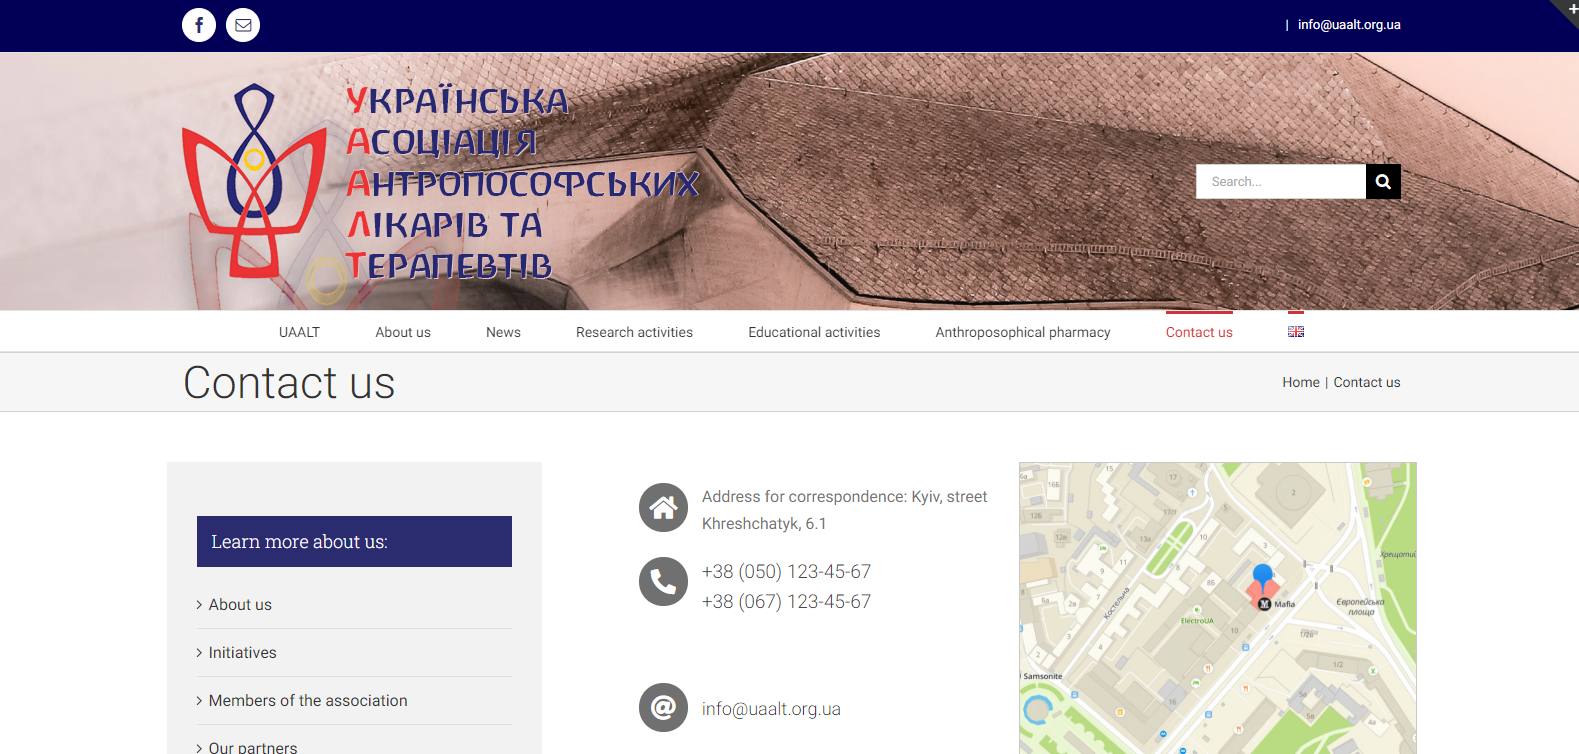The height and width of the screenshot is (754, 1579).
Task: Click the info@uaalt.org.ua link in header
Action: (1348, 25)
